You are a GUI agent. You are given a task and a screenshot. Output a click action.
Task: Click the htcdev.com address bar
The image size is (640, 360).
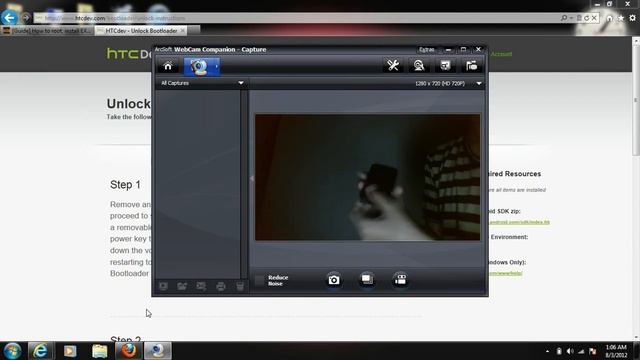(297, 18)
